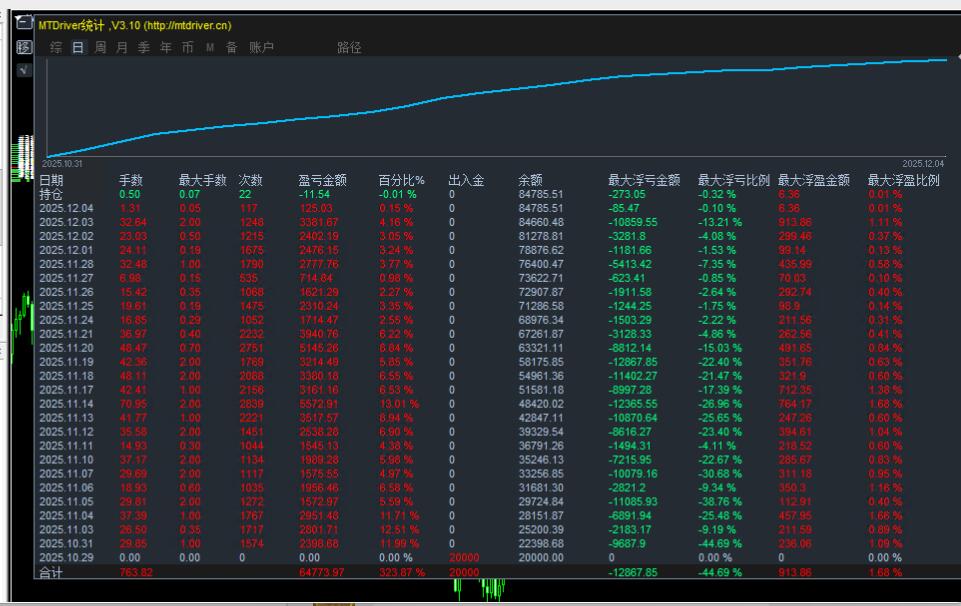
Task: Click the 手数 column header
Action: tap(131, 180)
